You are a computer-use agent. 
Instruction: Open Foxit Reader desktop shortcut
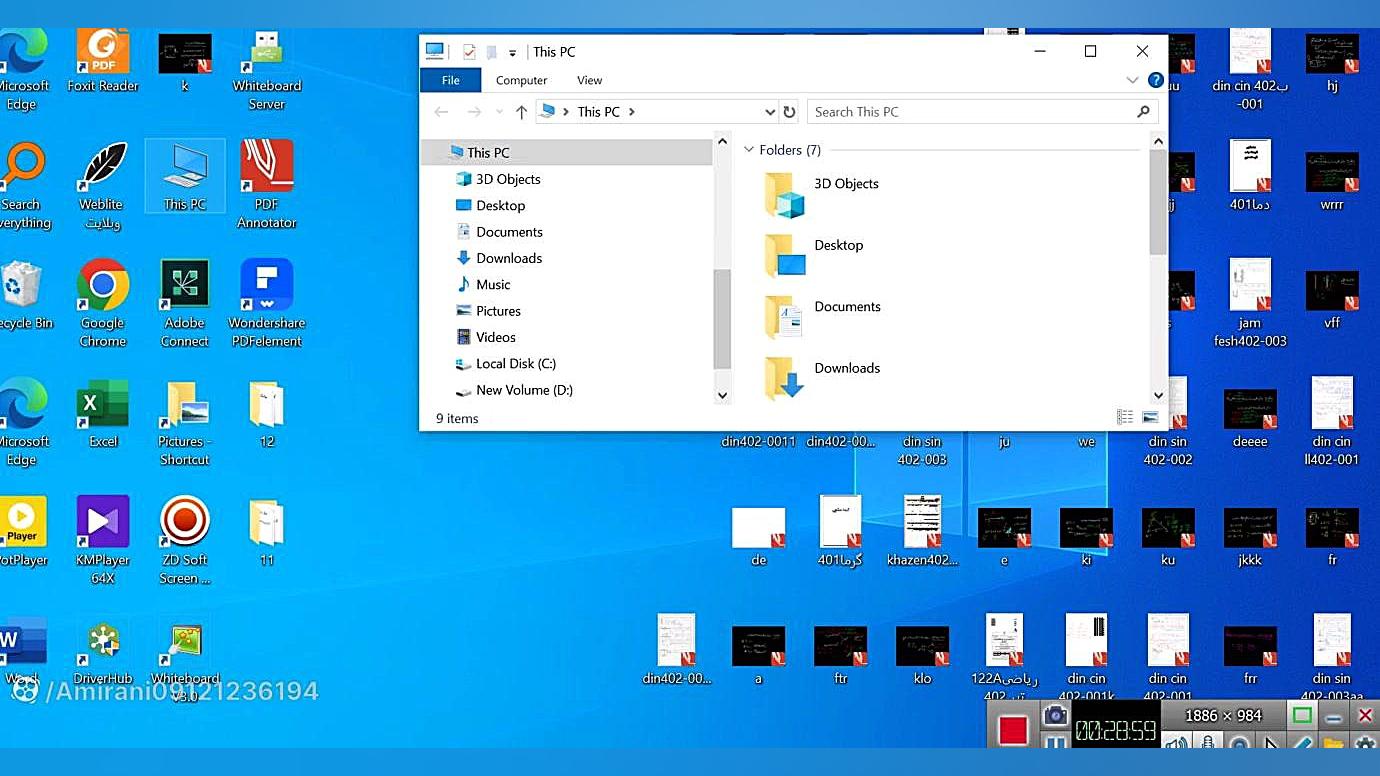pyautogui.click(x=103, y=60)
